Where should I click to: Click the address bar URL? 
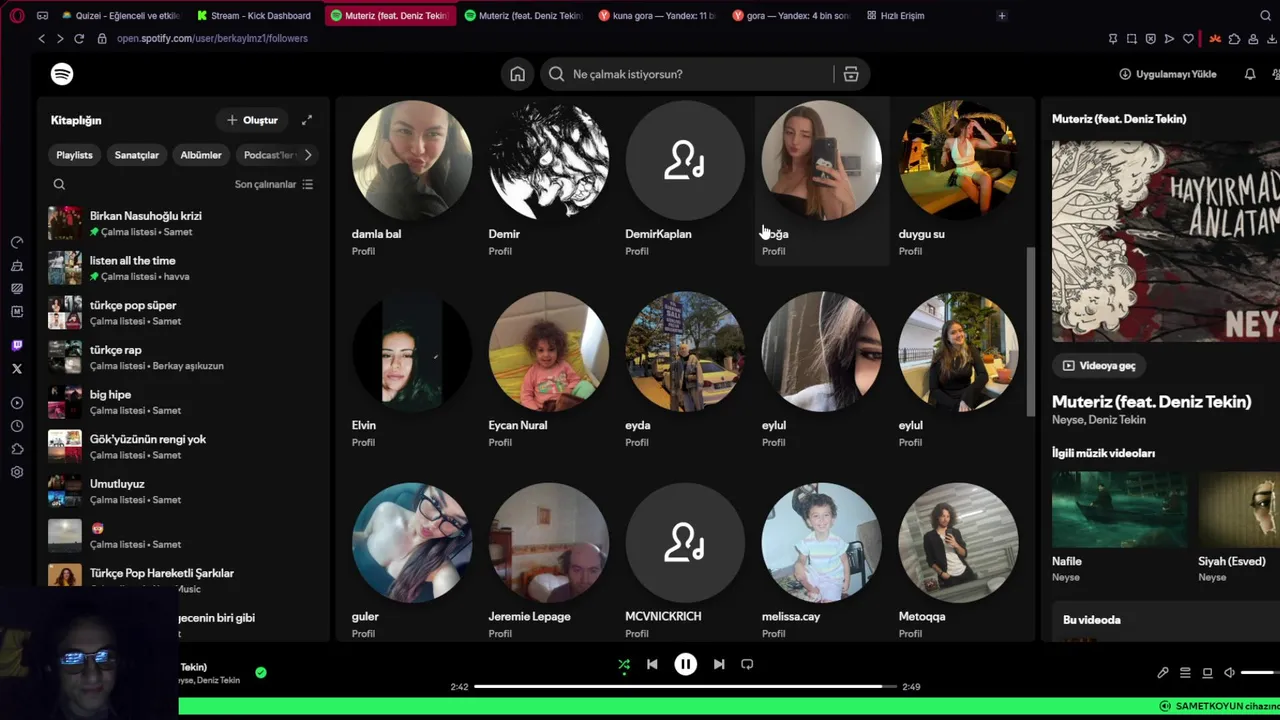click(212, 38)
